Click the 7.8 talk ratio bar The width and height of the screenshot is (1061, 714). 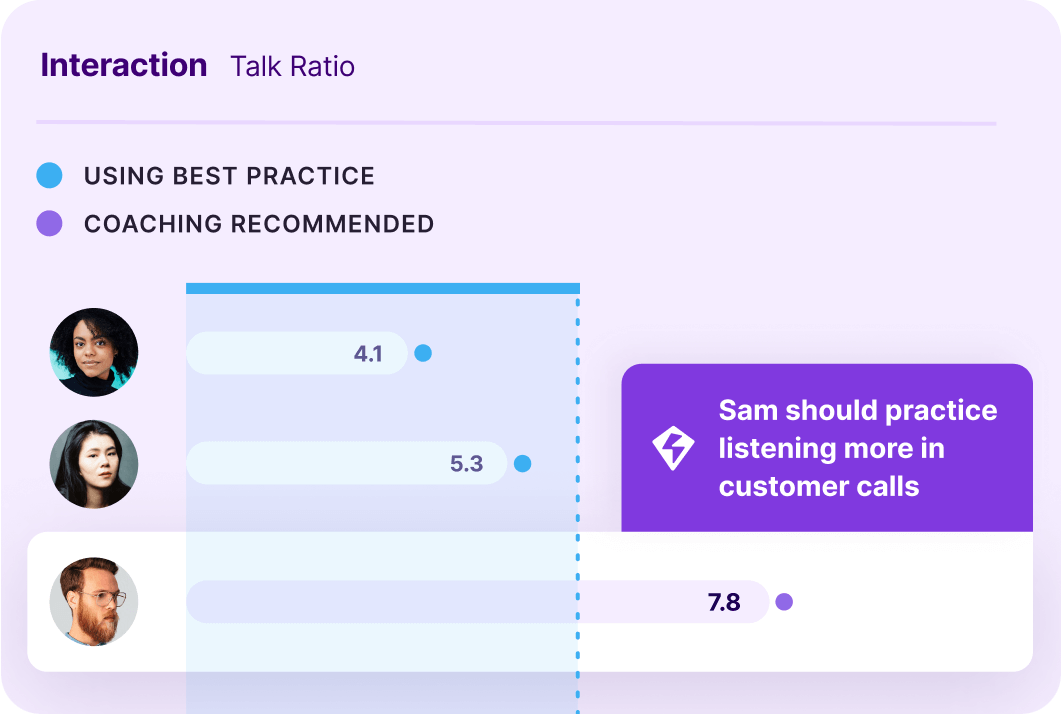(x=477, y=602)
